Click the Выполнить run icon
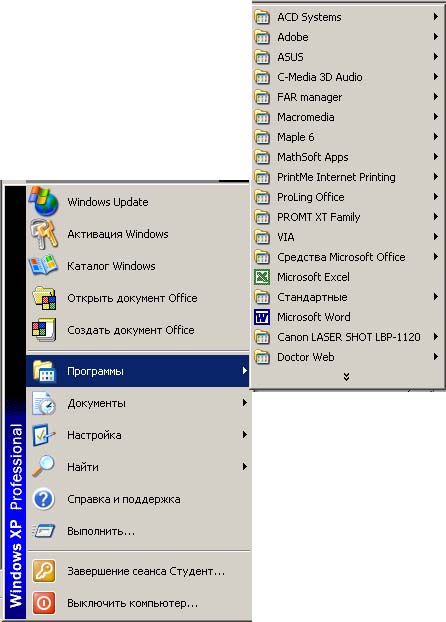Screen dimensions: 446x622 (44, 531)
